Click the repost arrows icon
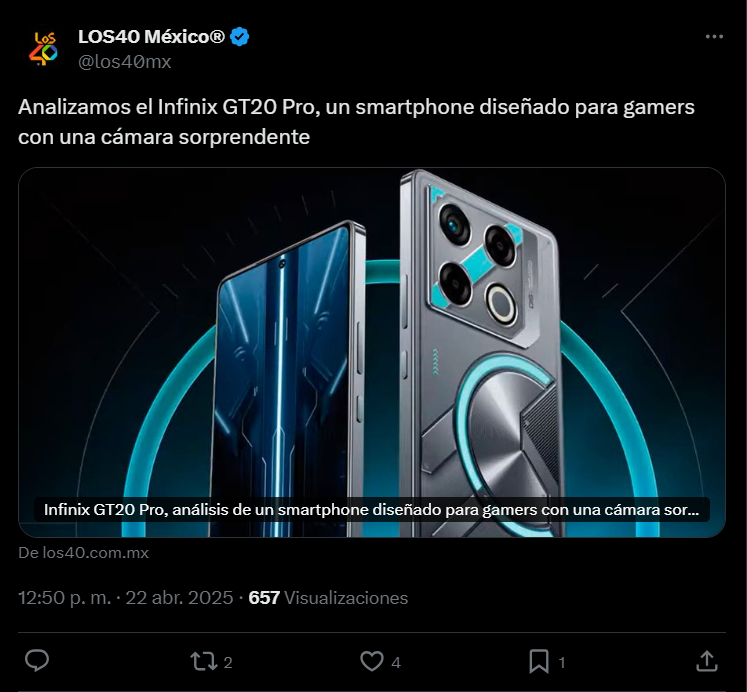The width and height of the screenshot is (747, 692). tap(203, 662)
